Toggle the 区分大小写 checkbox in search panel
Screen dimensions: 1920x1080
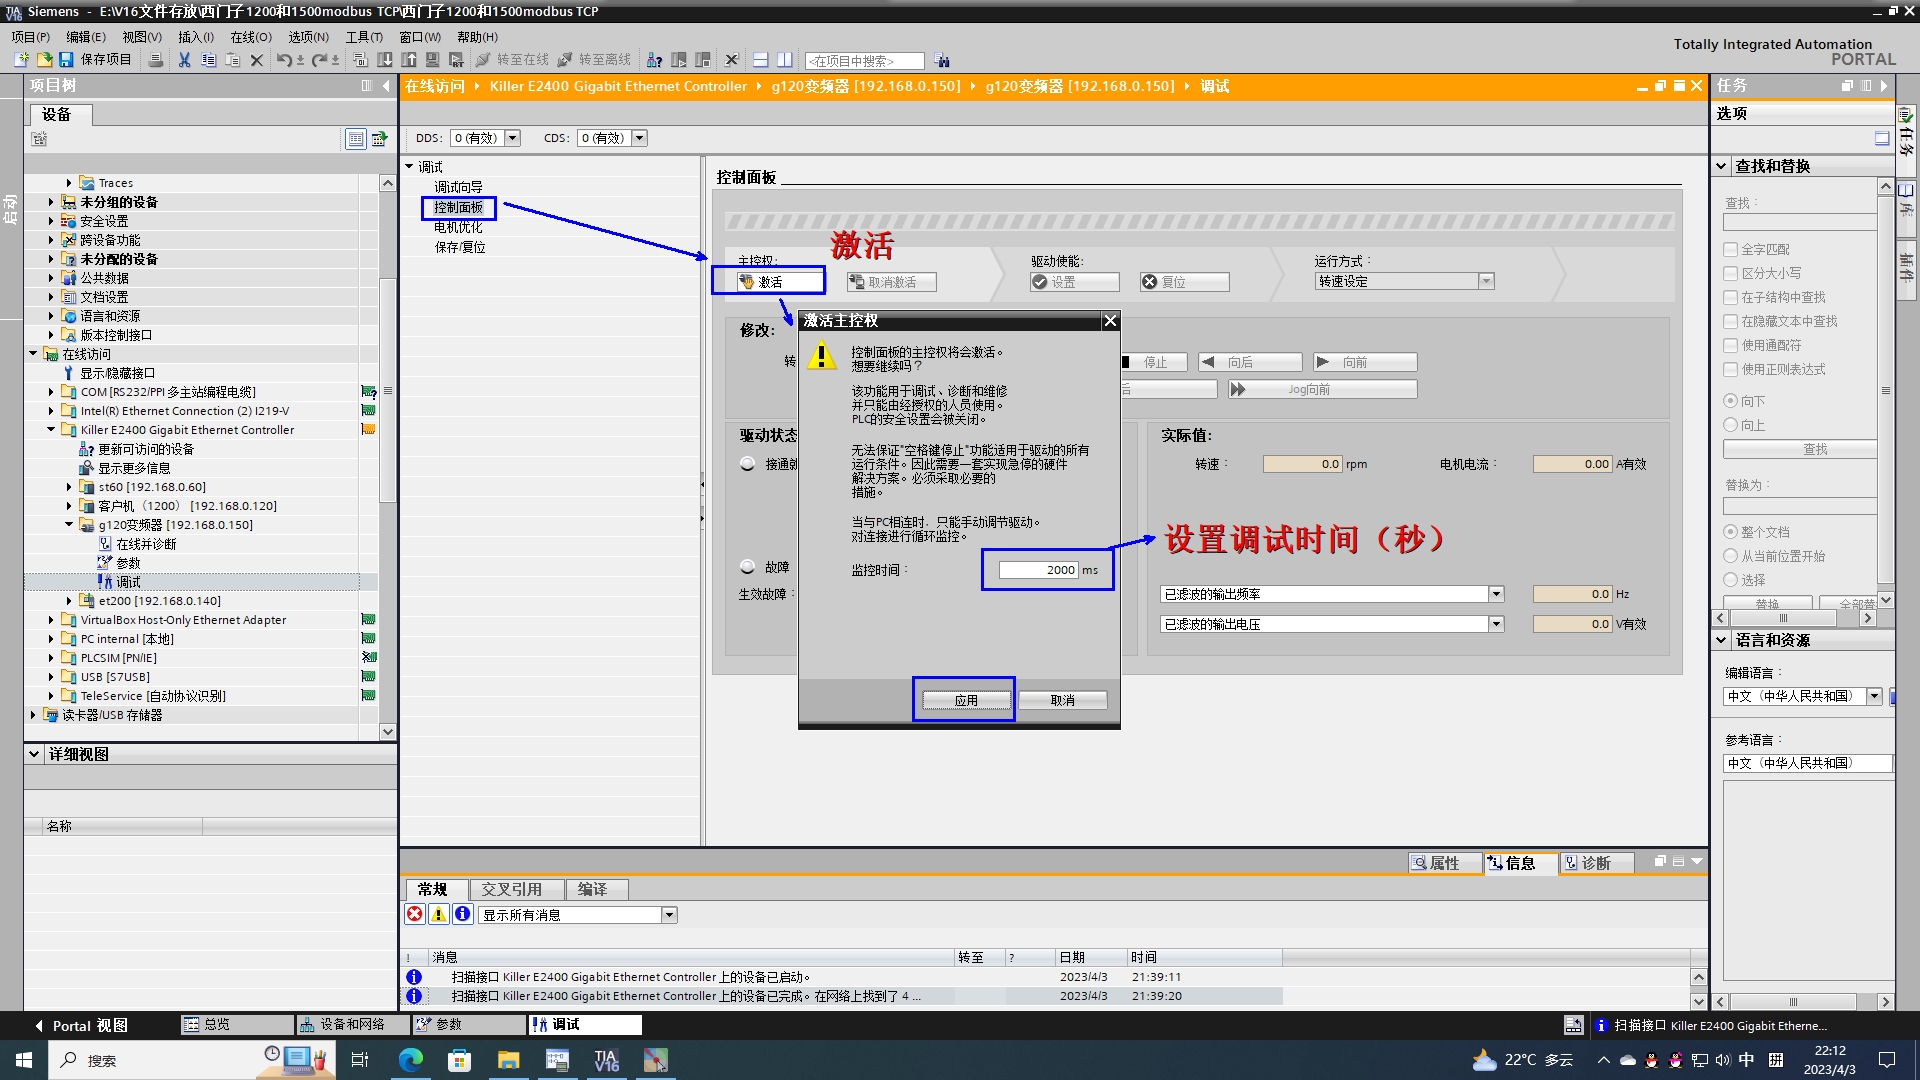[x=1731, y=273]
